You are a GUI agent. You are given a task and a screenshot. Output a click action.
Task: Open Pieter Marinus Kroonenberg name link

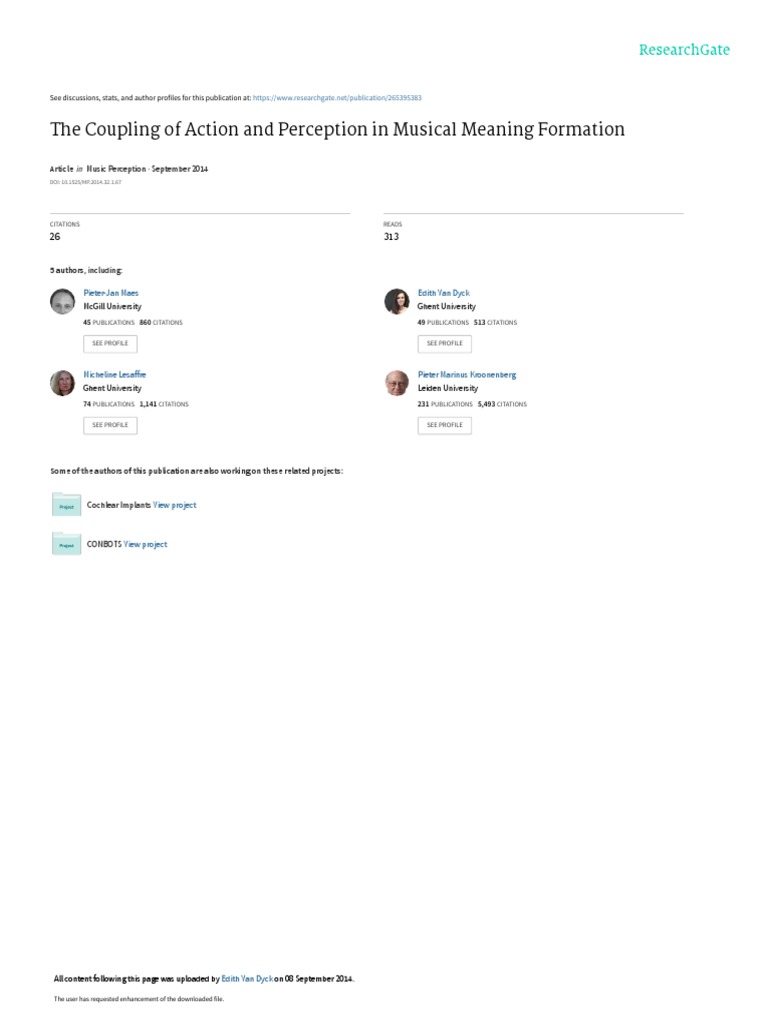point(467,375)
